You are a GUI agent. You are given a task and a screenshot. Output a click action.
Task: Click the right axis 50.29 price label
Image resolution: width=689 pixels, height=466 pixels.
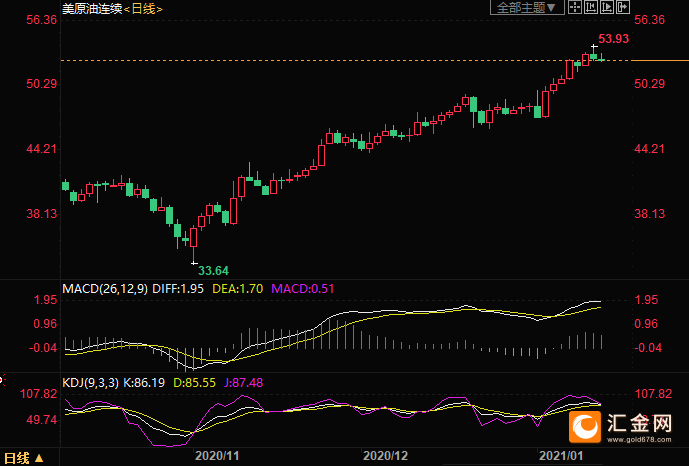649,84
